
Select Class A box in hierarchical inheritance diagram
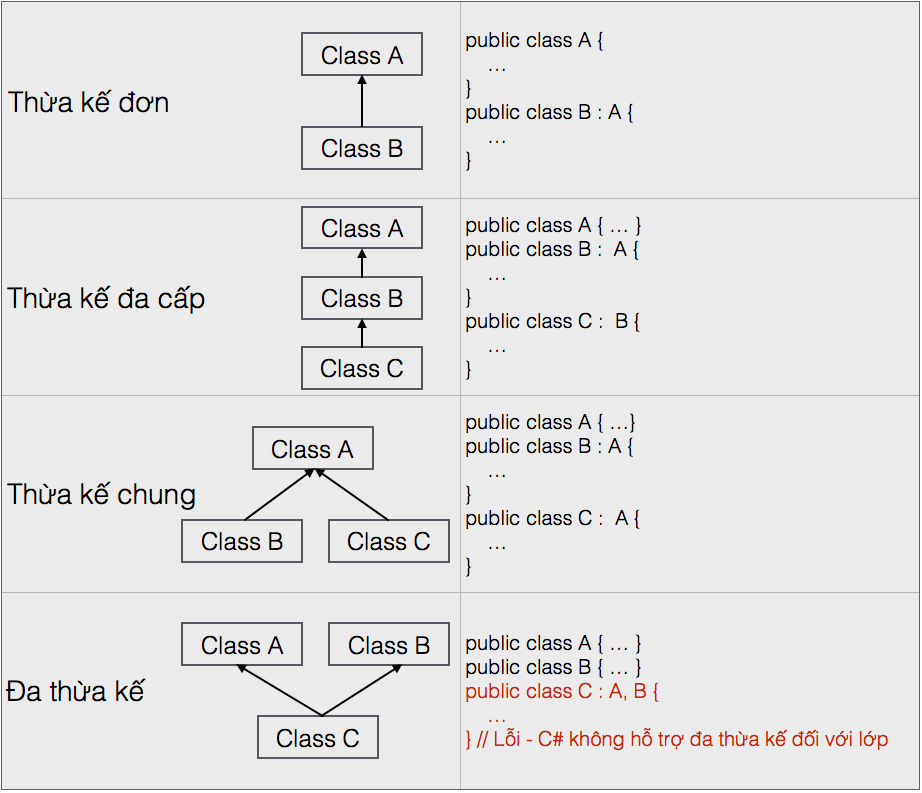(x=313, y=448)
